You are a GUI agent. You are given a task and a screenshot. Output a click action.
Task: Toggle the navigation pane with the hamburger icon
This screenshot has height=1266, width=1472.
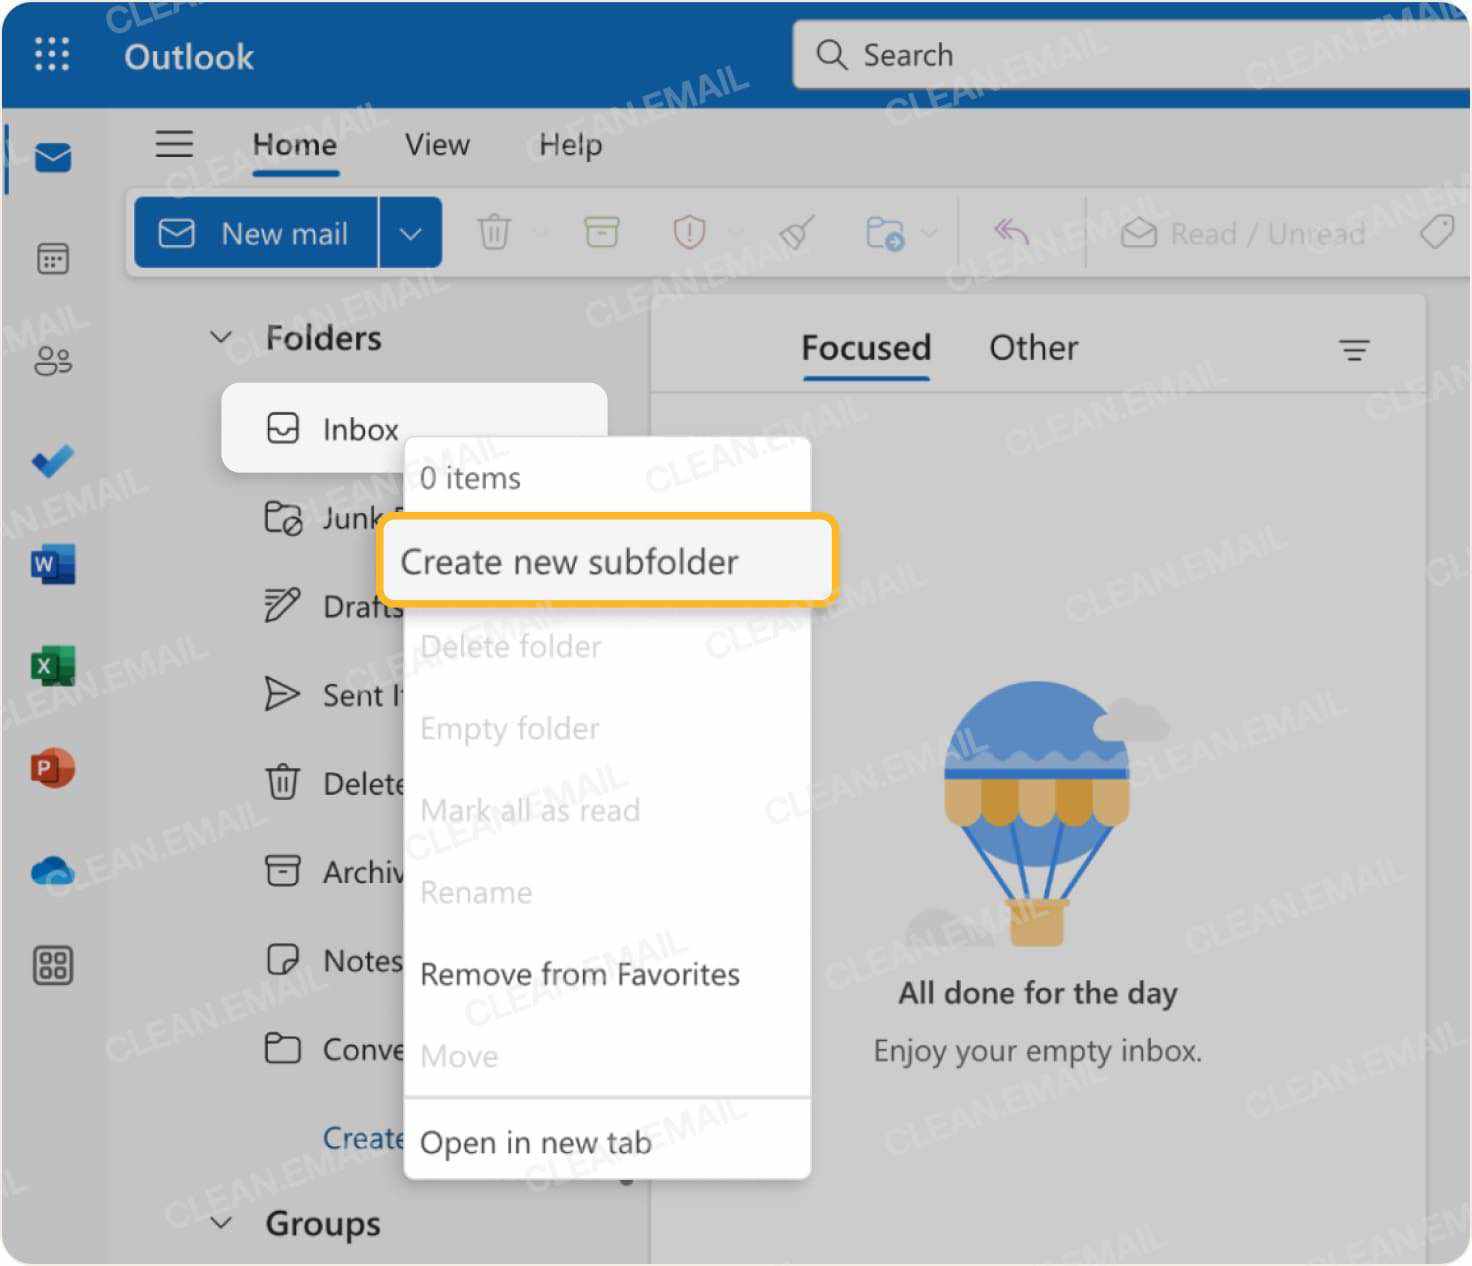click(x=174, y=144)
